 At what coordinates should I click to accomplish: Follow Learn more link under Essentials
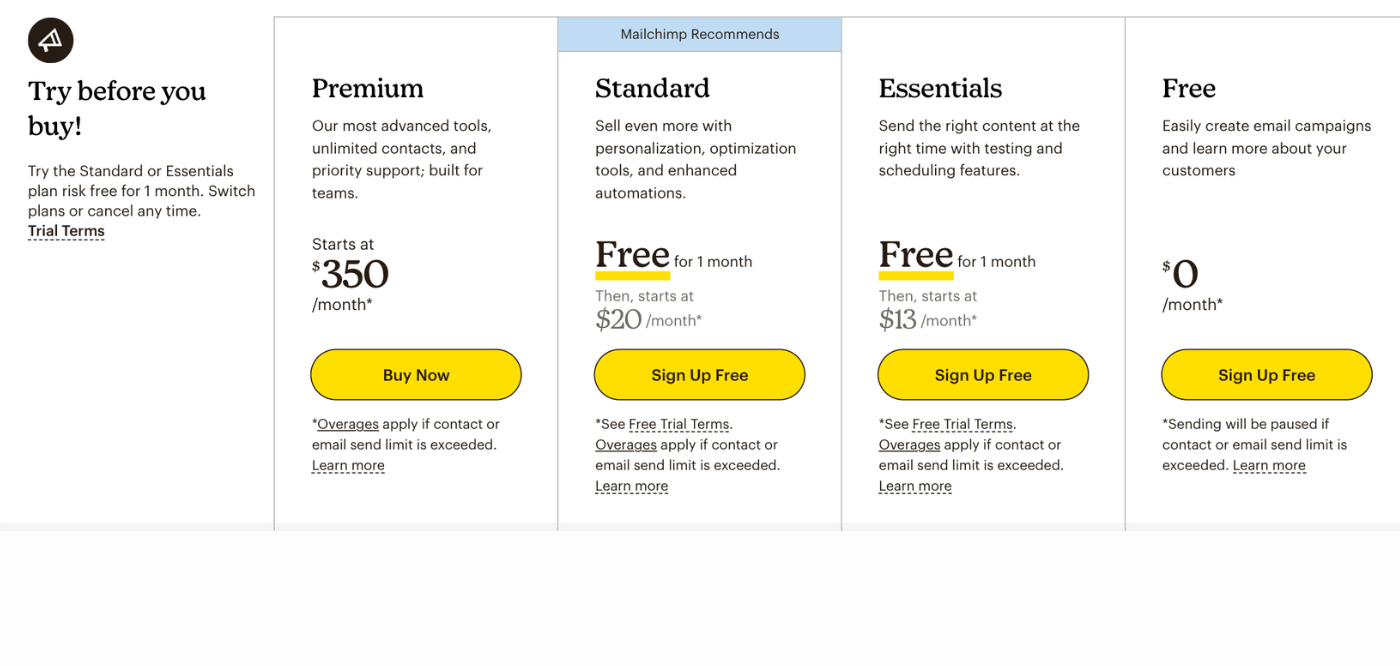coord(915,486)
